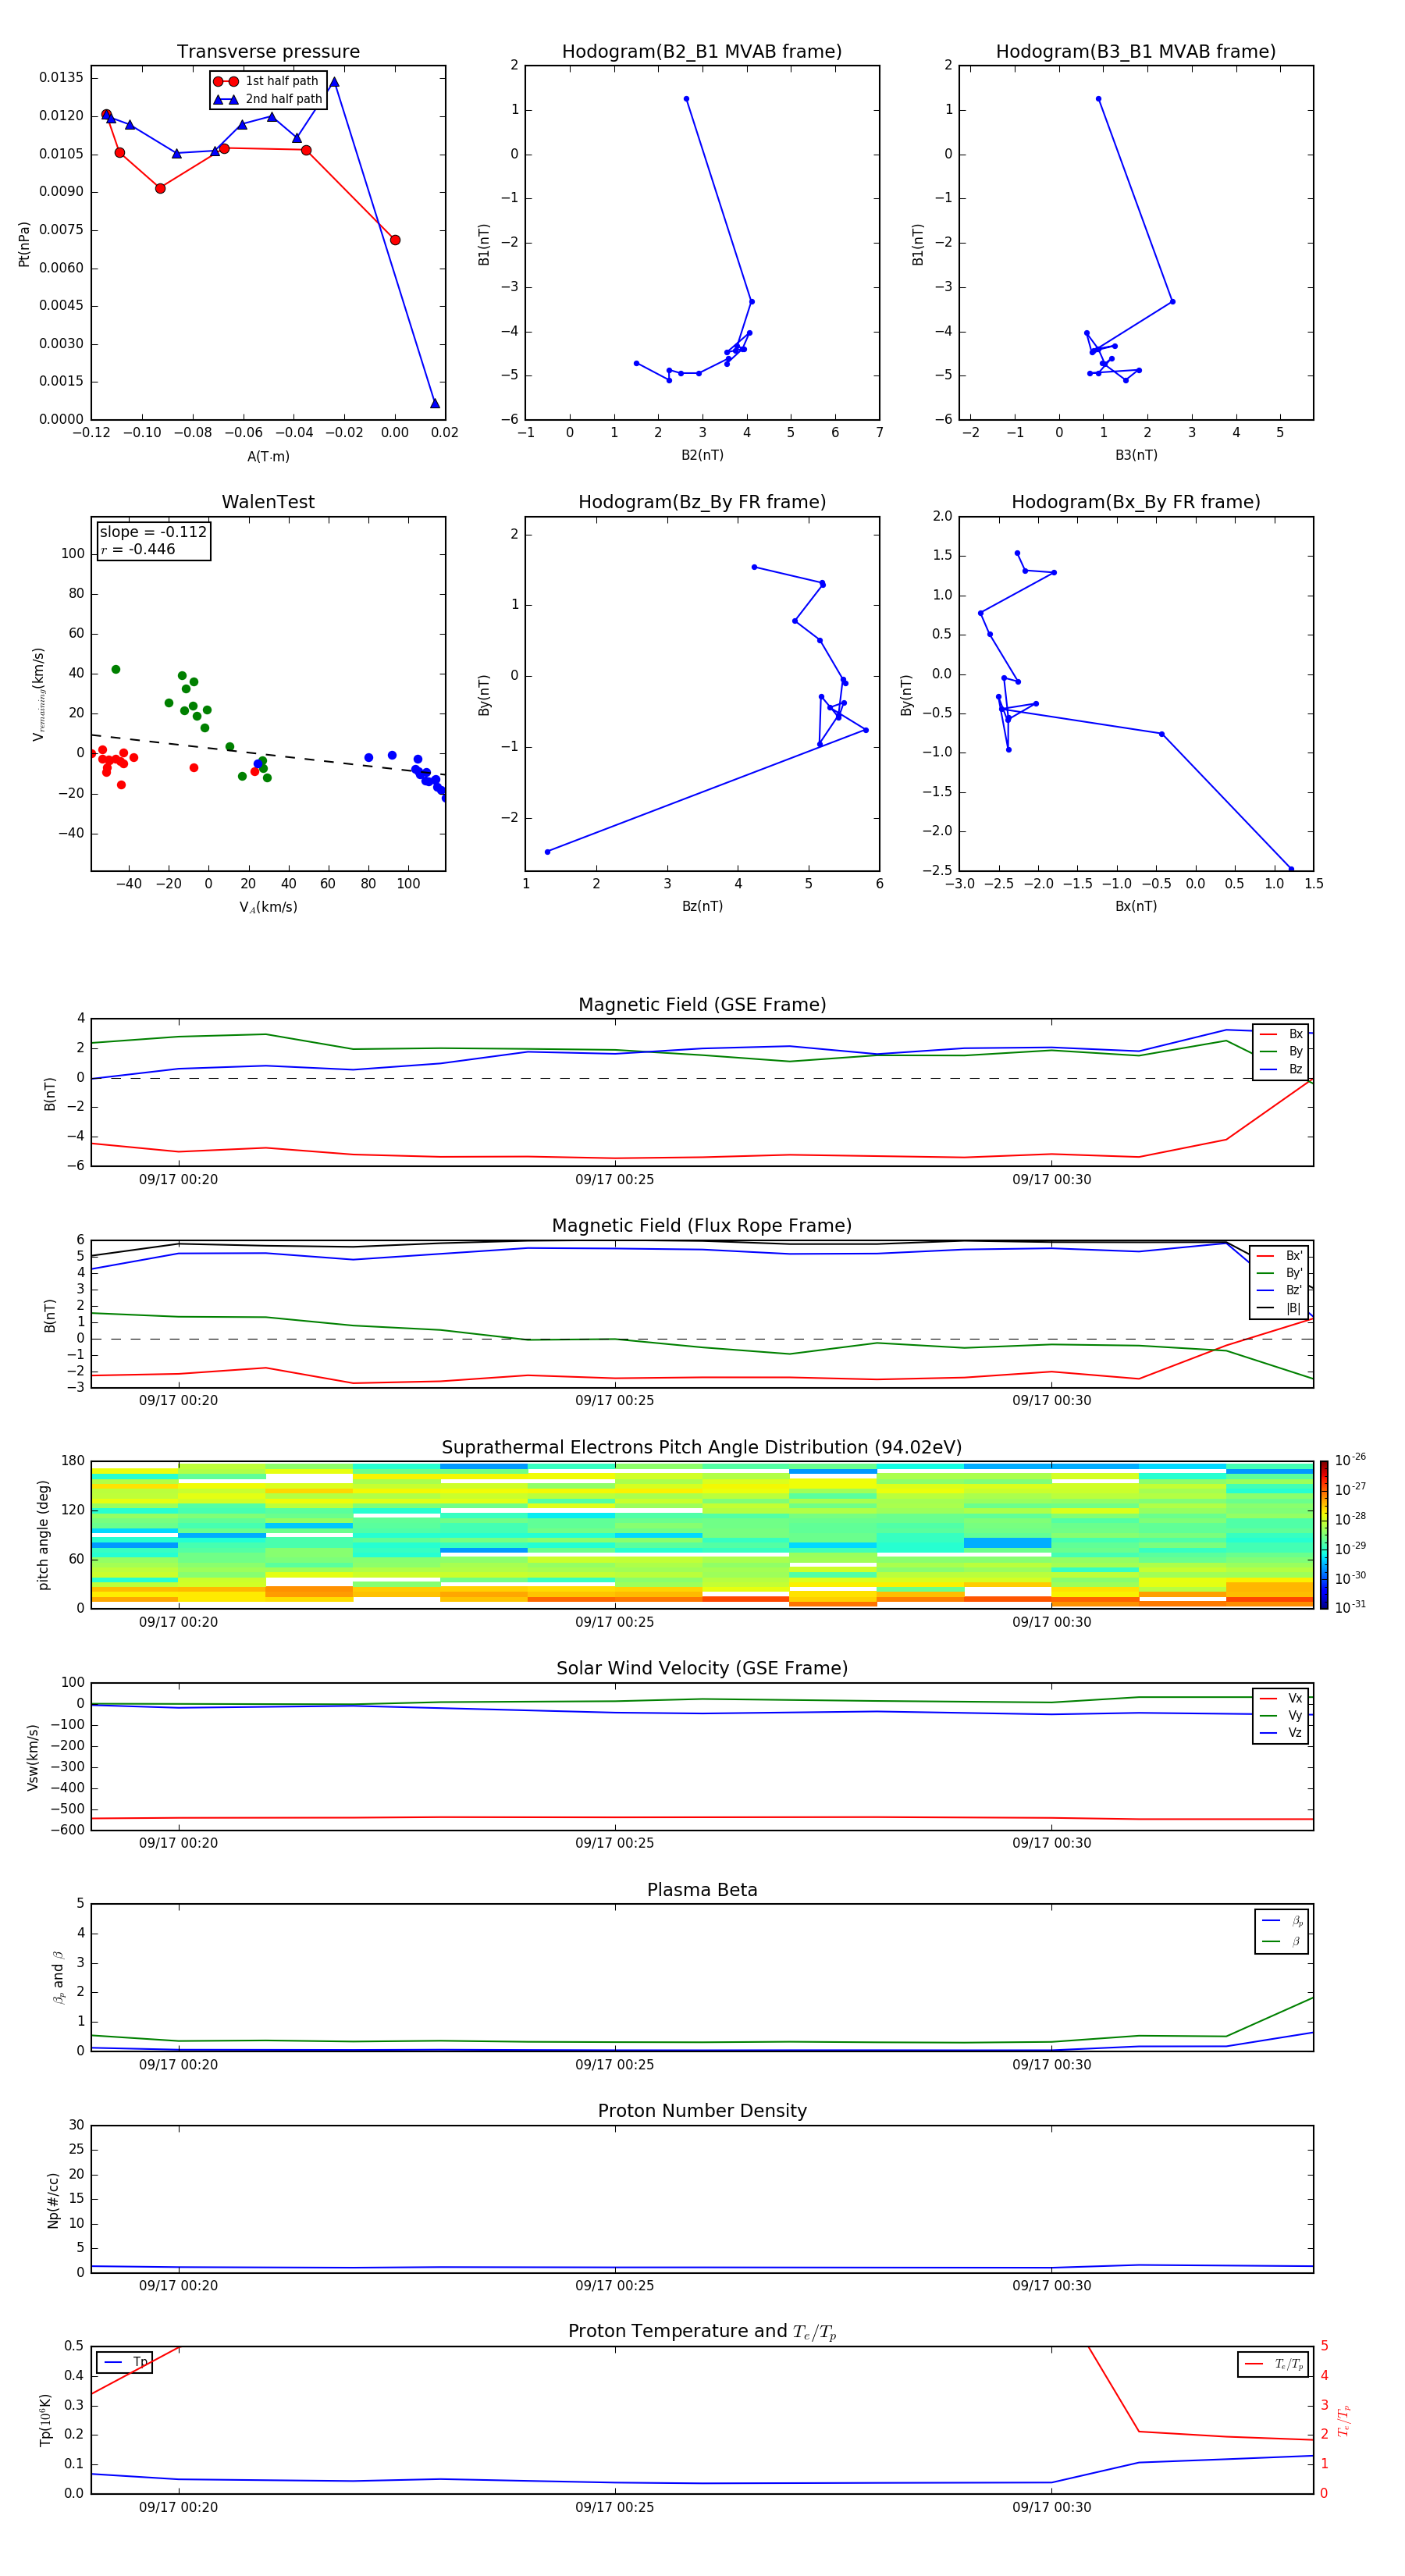This screenshot has height=2576, width=1405.
Task: Click the "V_remaining(km/s)" y-axis label
Action: [x=39, y=694]
